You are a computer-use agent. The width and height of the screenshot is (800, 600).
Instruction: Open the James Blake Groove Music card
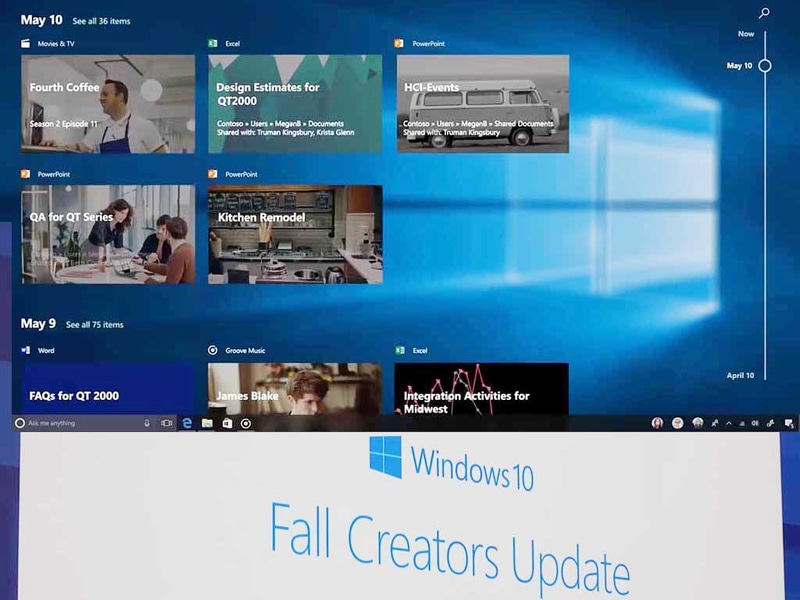coord(295,389)
